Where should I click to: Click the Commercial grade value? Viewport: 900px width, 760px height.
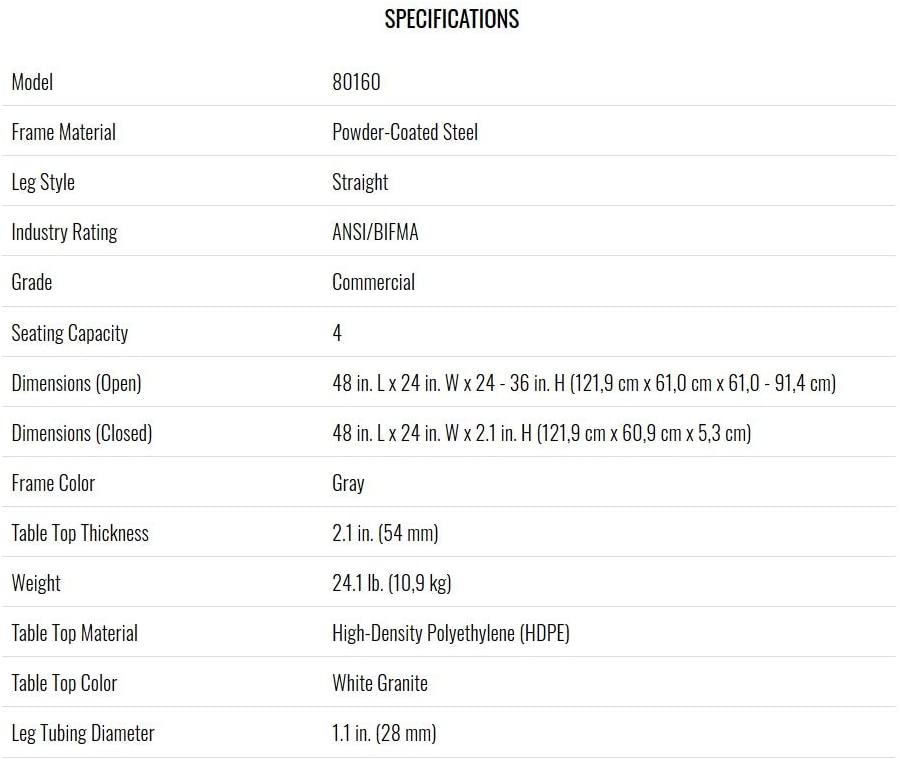point(373,282)
